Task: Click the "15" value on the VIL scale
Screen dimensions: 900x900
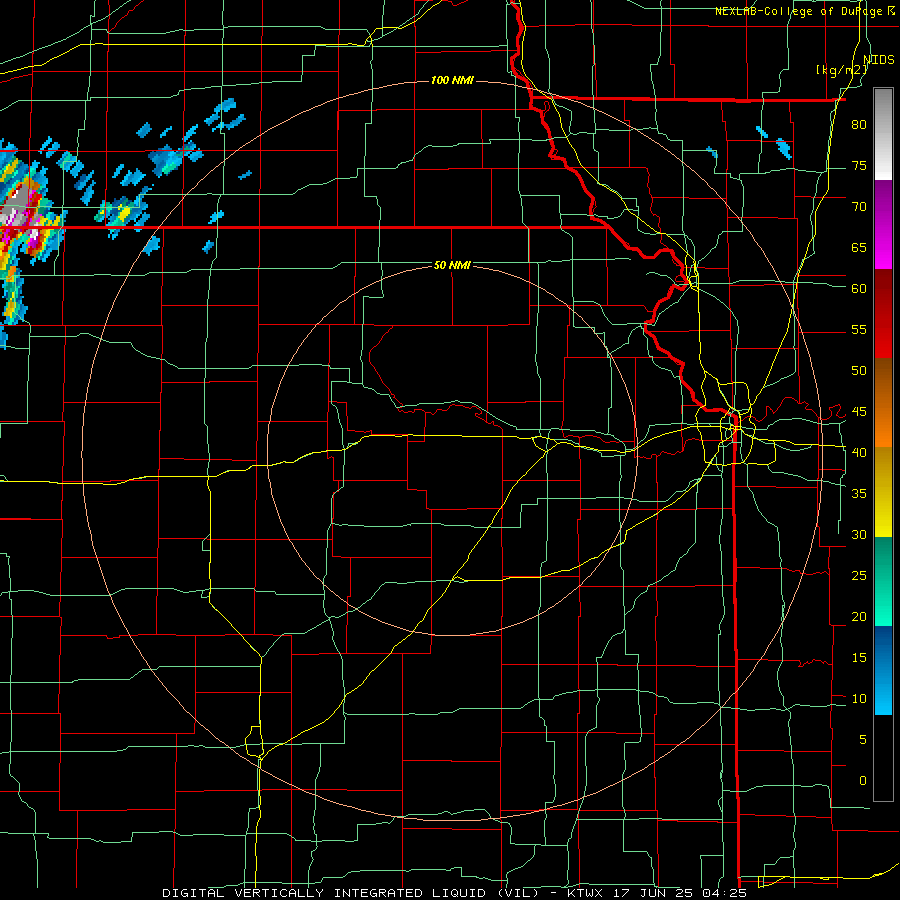Action: click(859, 657)
